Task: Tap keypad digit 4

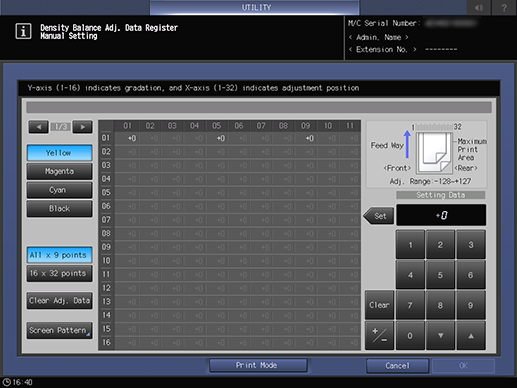Action: coord(410,275)
